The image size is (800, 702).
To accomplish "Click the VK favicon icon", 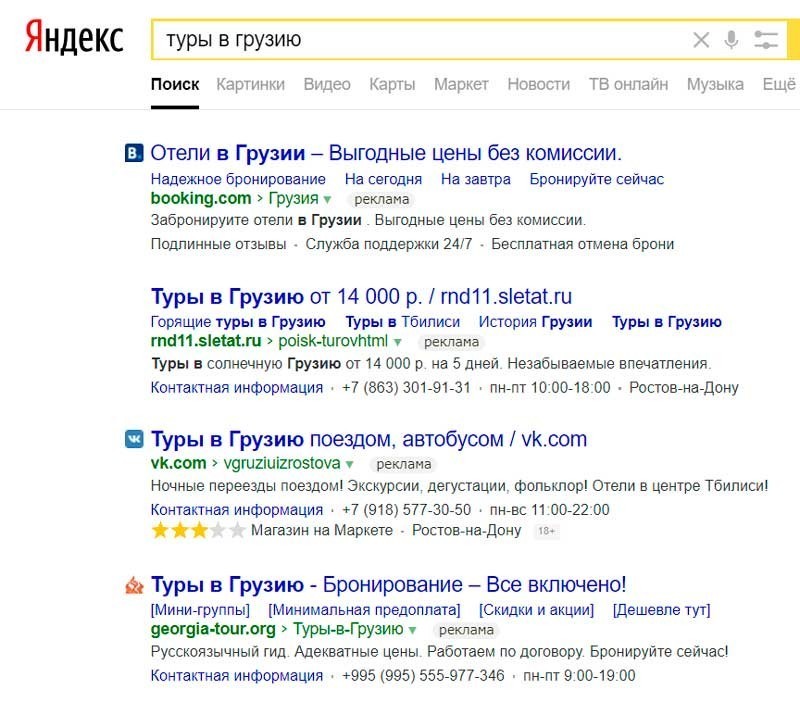I will click(134, 439).
